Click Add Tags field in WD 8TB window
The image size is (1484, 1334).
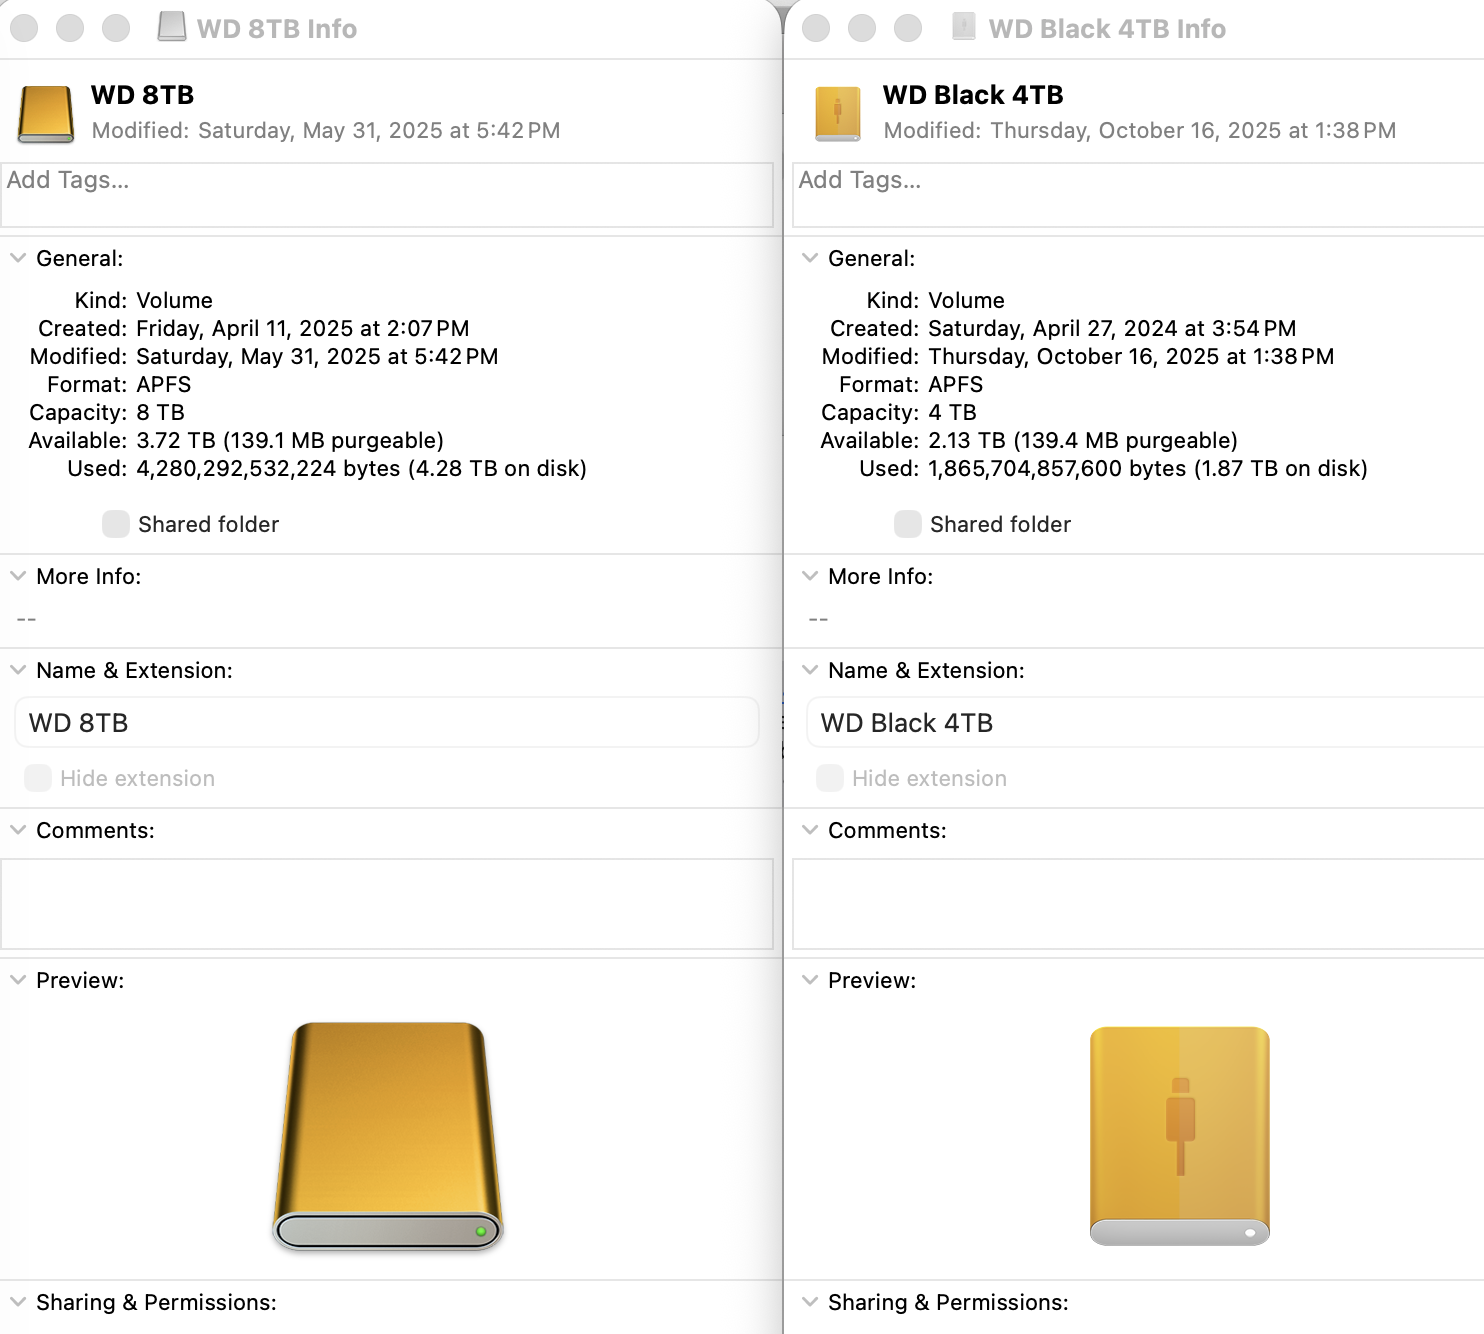(x=387, y=195)
